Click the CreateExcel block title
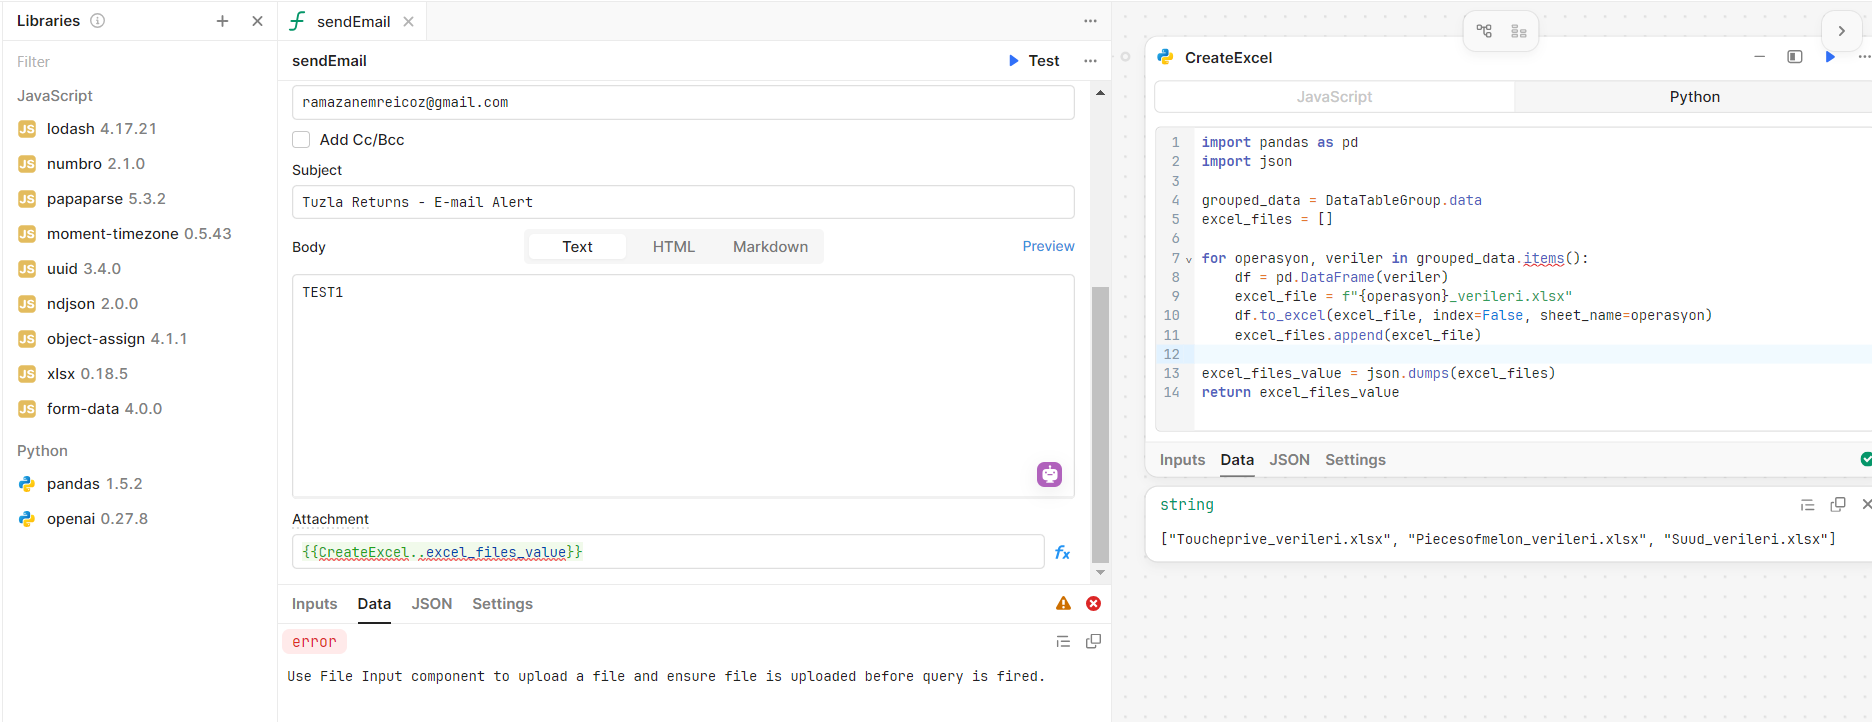1872x722 pixels. point(1228,58)
